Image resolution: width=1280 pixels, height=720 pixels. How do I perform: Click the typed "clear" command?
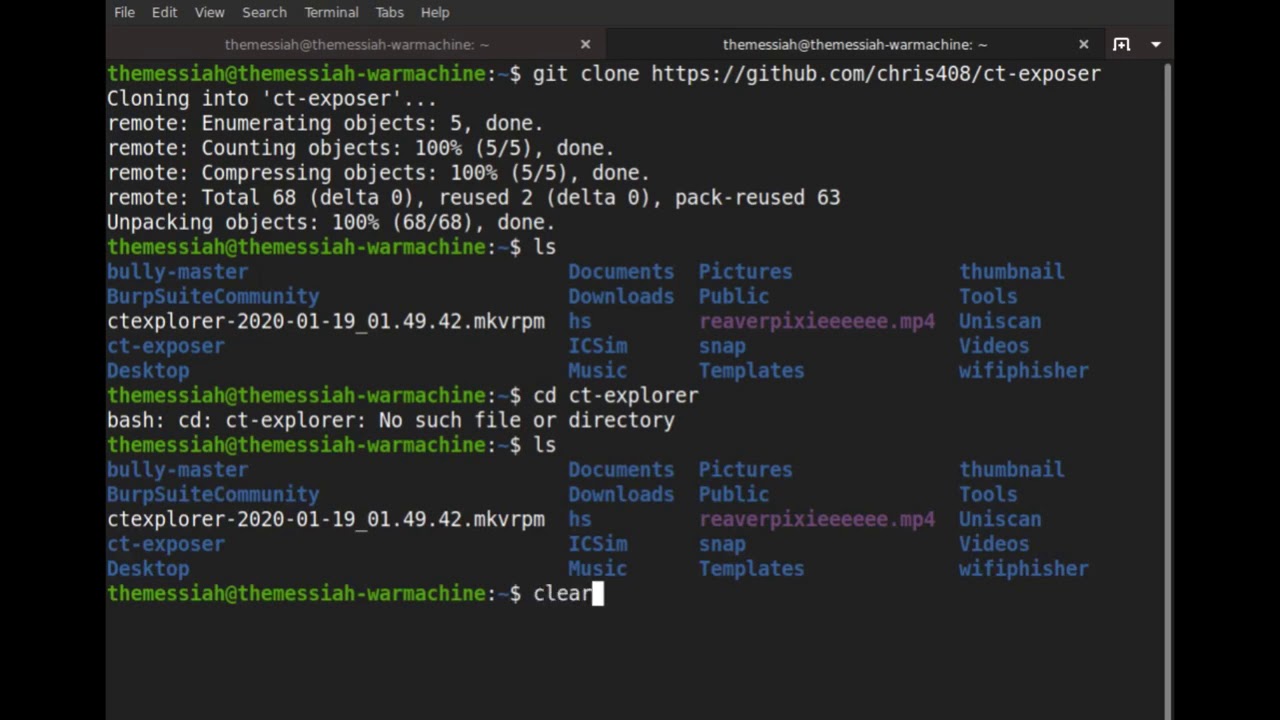pos(562,593)
